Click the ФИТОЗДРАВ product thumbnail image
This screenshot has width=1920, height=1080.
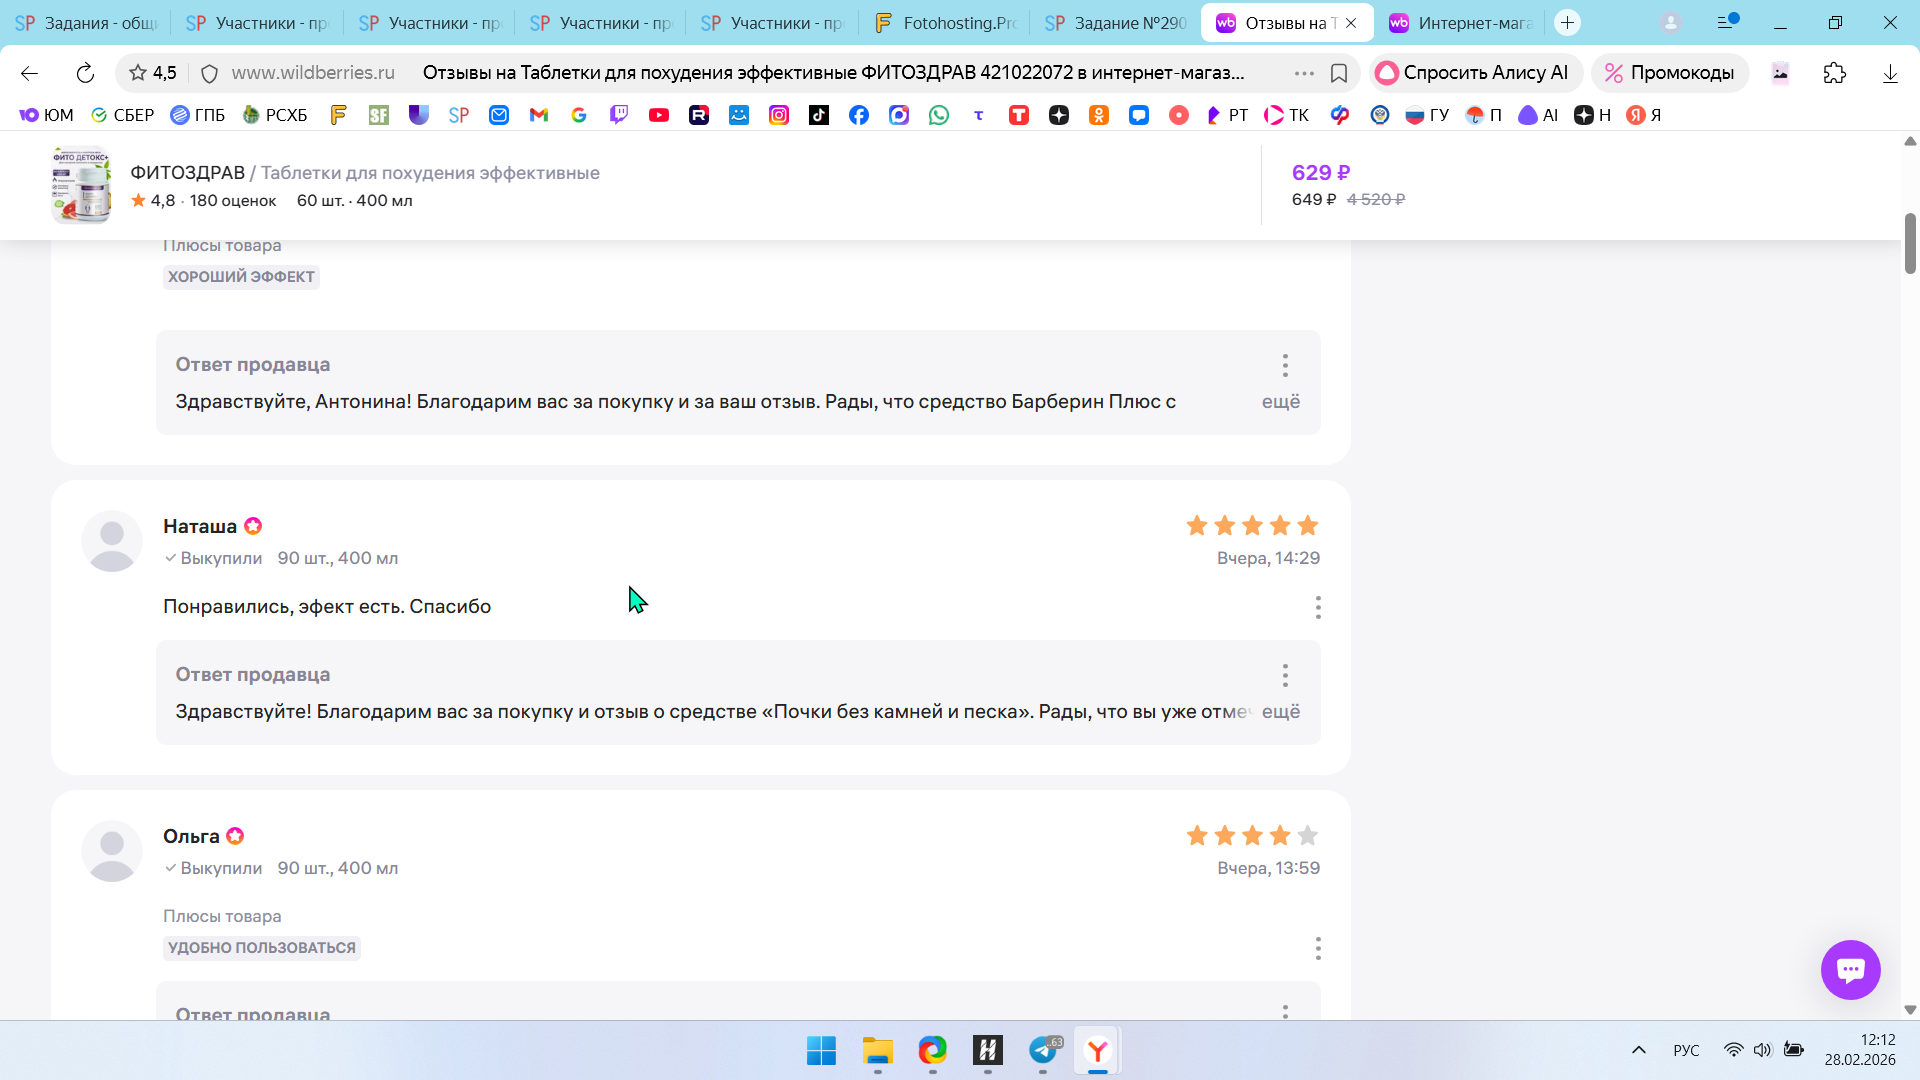coord(81,186)
